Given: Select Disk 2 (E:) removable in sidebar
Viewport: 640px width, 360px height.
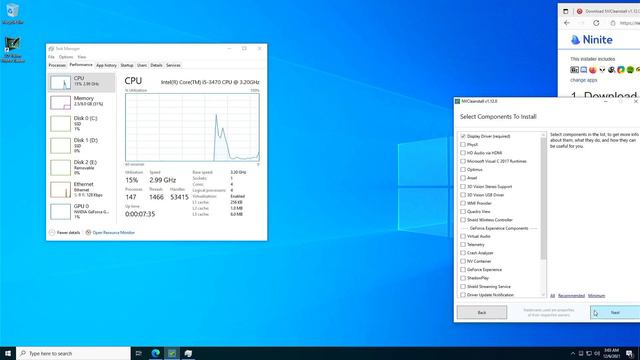Looking at the screenshot, I should [x=81, y=168].
